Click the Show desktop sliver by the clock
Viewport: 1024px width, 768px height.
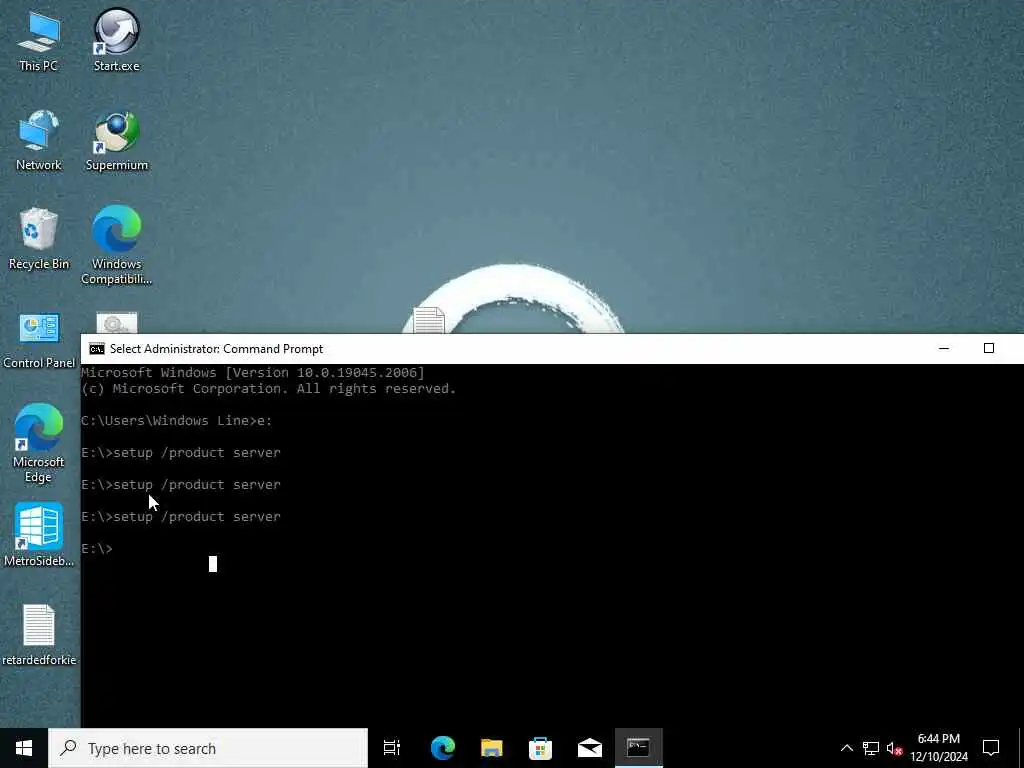(x=1021, y=748)
